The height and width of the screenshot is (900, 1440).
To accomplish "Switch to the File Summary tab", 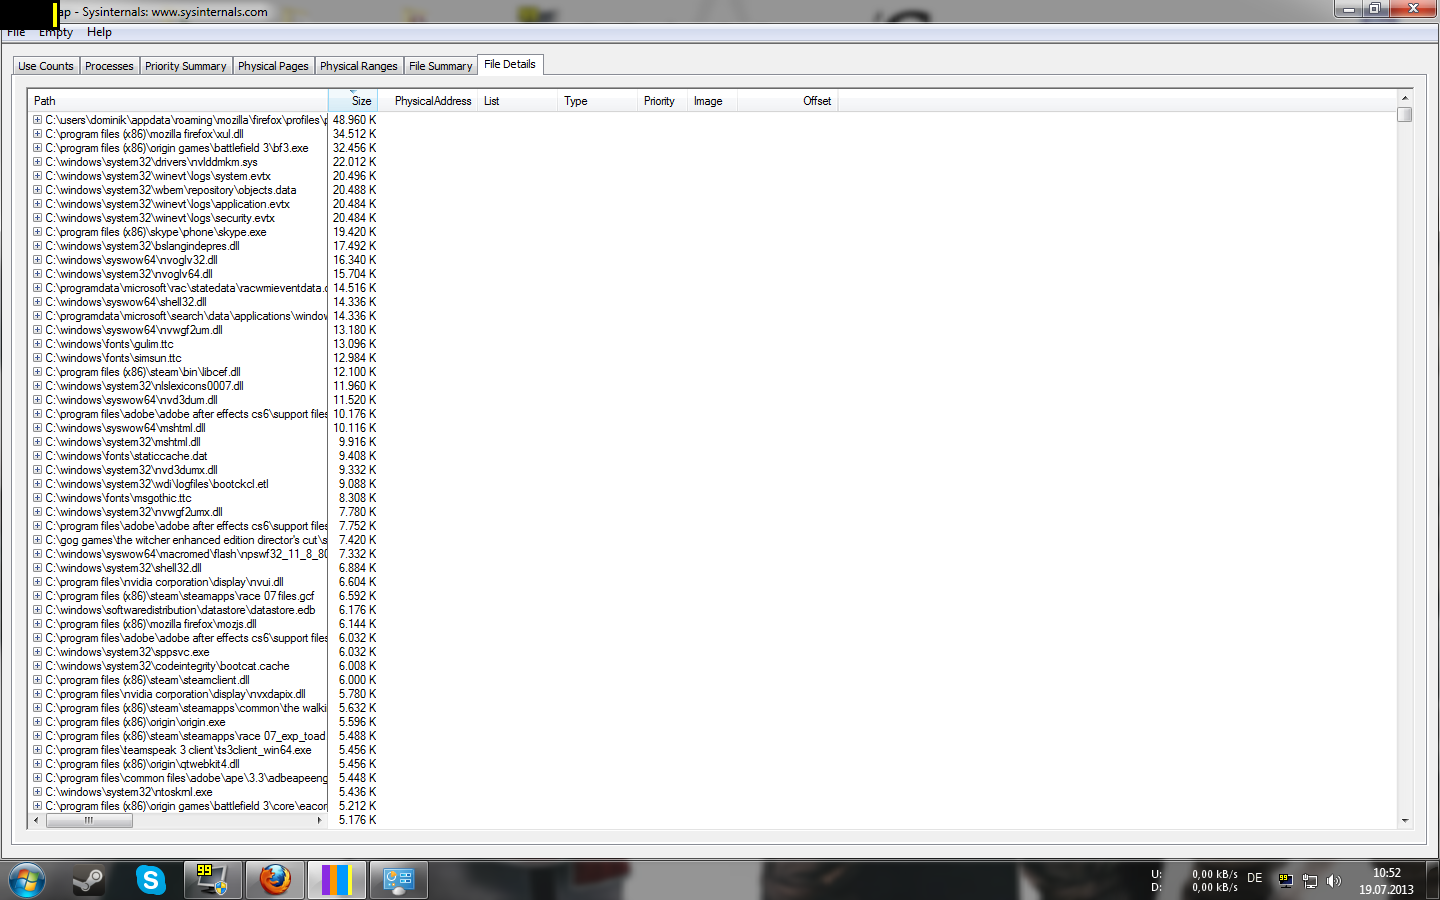I will point(441,66).
